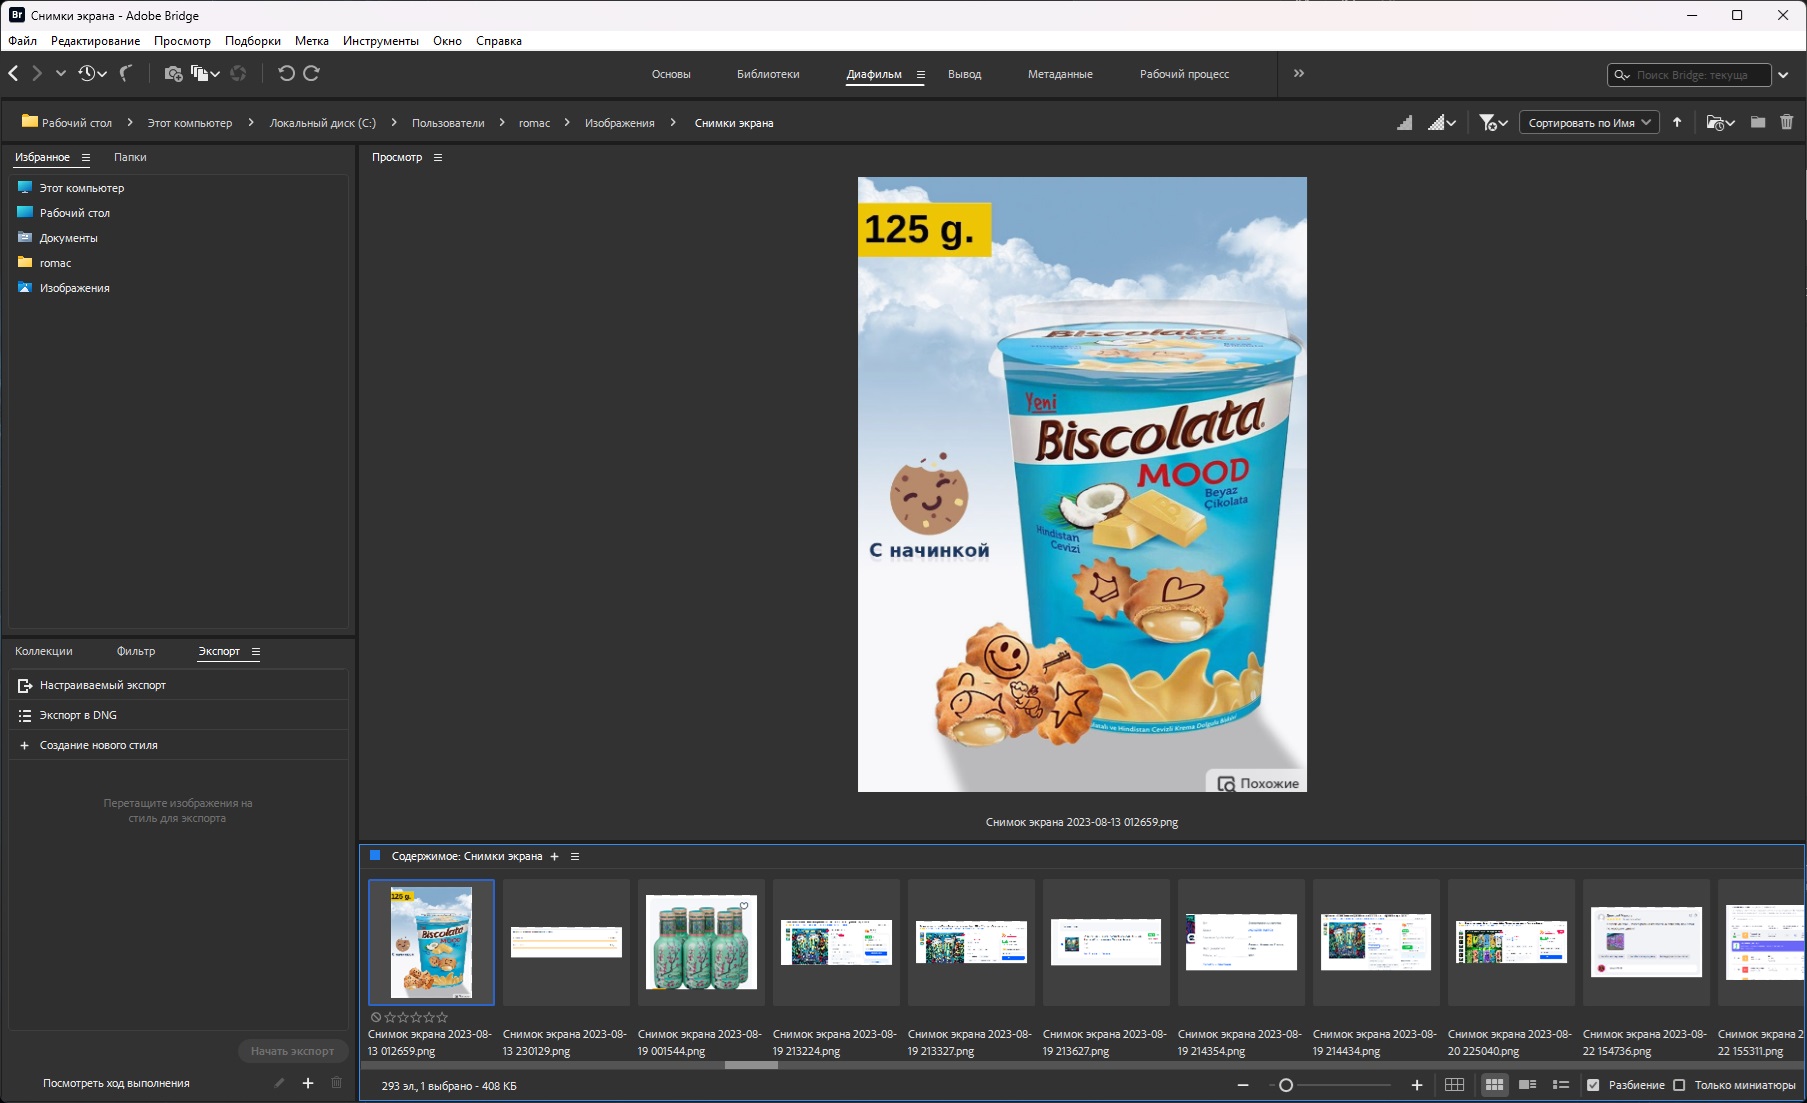Enable Только миниатюры checkbox
The image size is (1807, 1103).
1680,1085
